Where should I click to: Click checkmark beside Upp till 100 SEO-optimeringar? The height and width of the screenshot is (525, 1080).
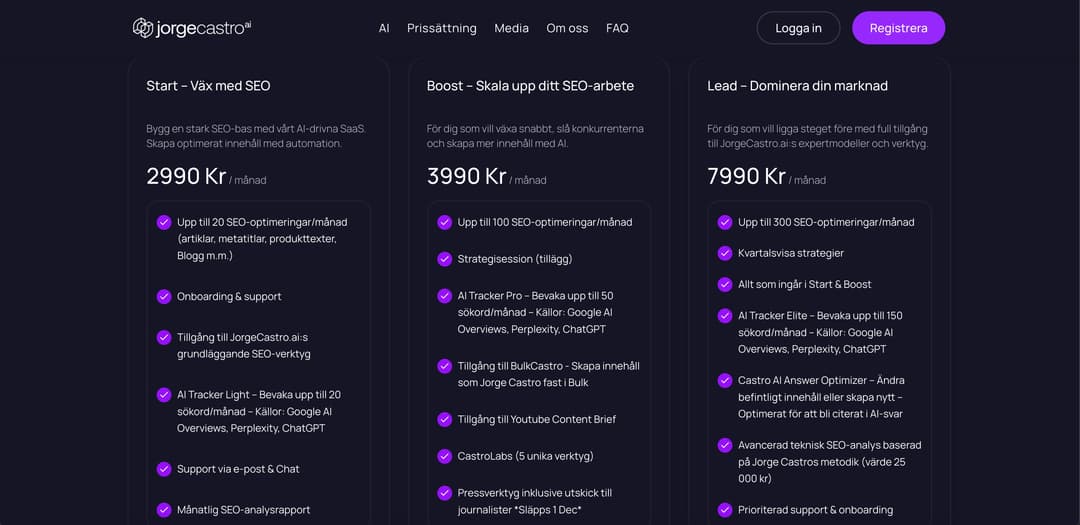[444, 222]
